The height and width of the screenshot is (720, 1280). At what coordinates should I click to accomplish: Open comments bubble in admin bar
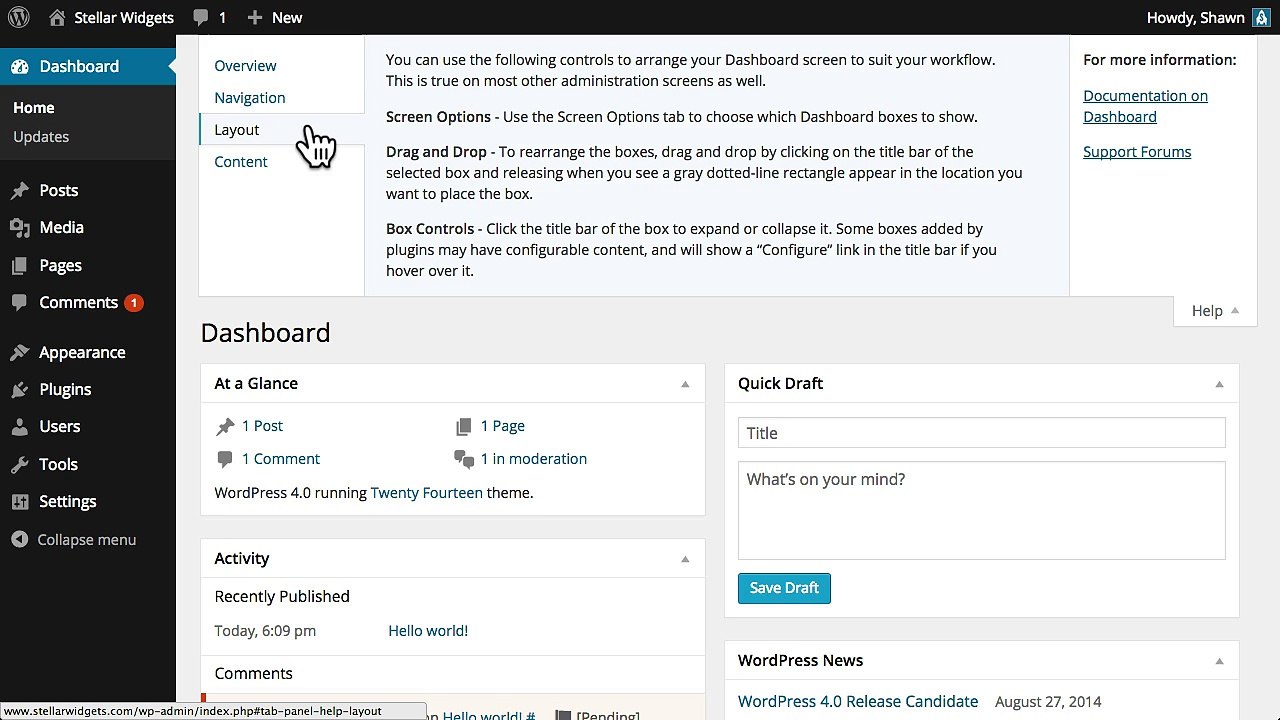click(201, 18)
